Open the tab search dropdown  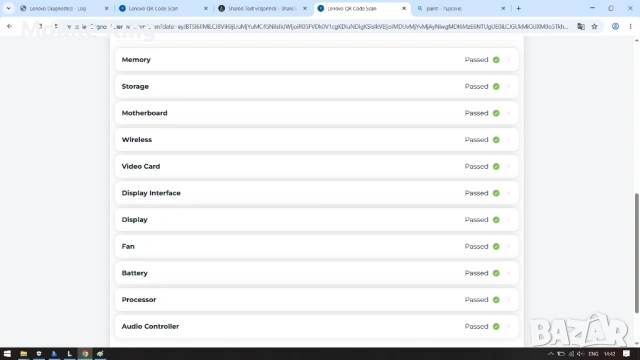[8, 8]
